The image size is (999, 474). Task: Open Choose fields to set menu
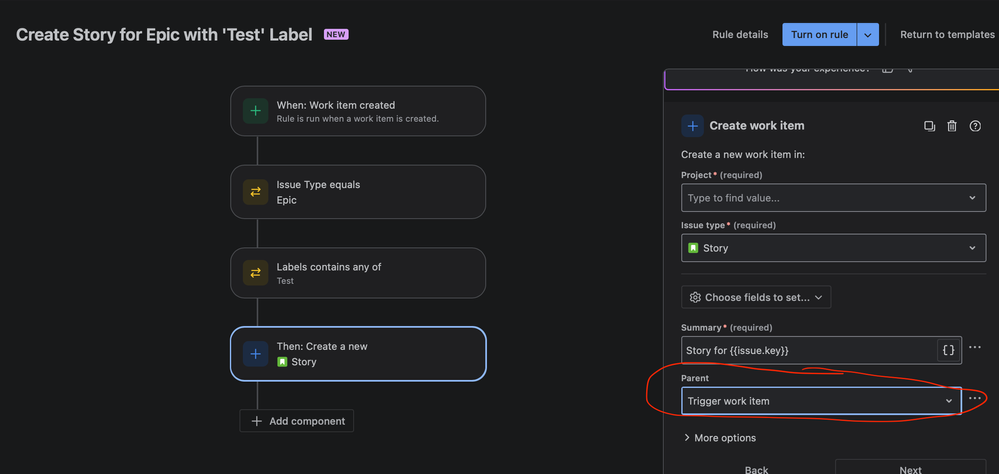click(x=756, y=298)
